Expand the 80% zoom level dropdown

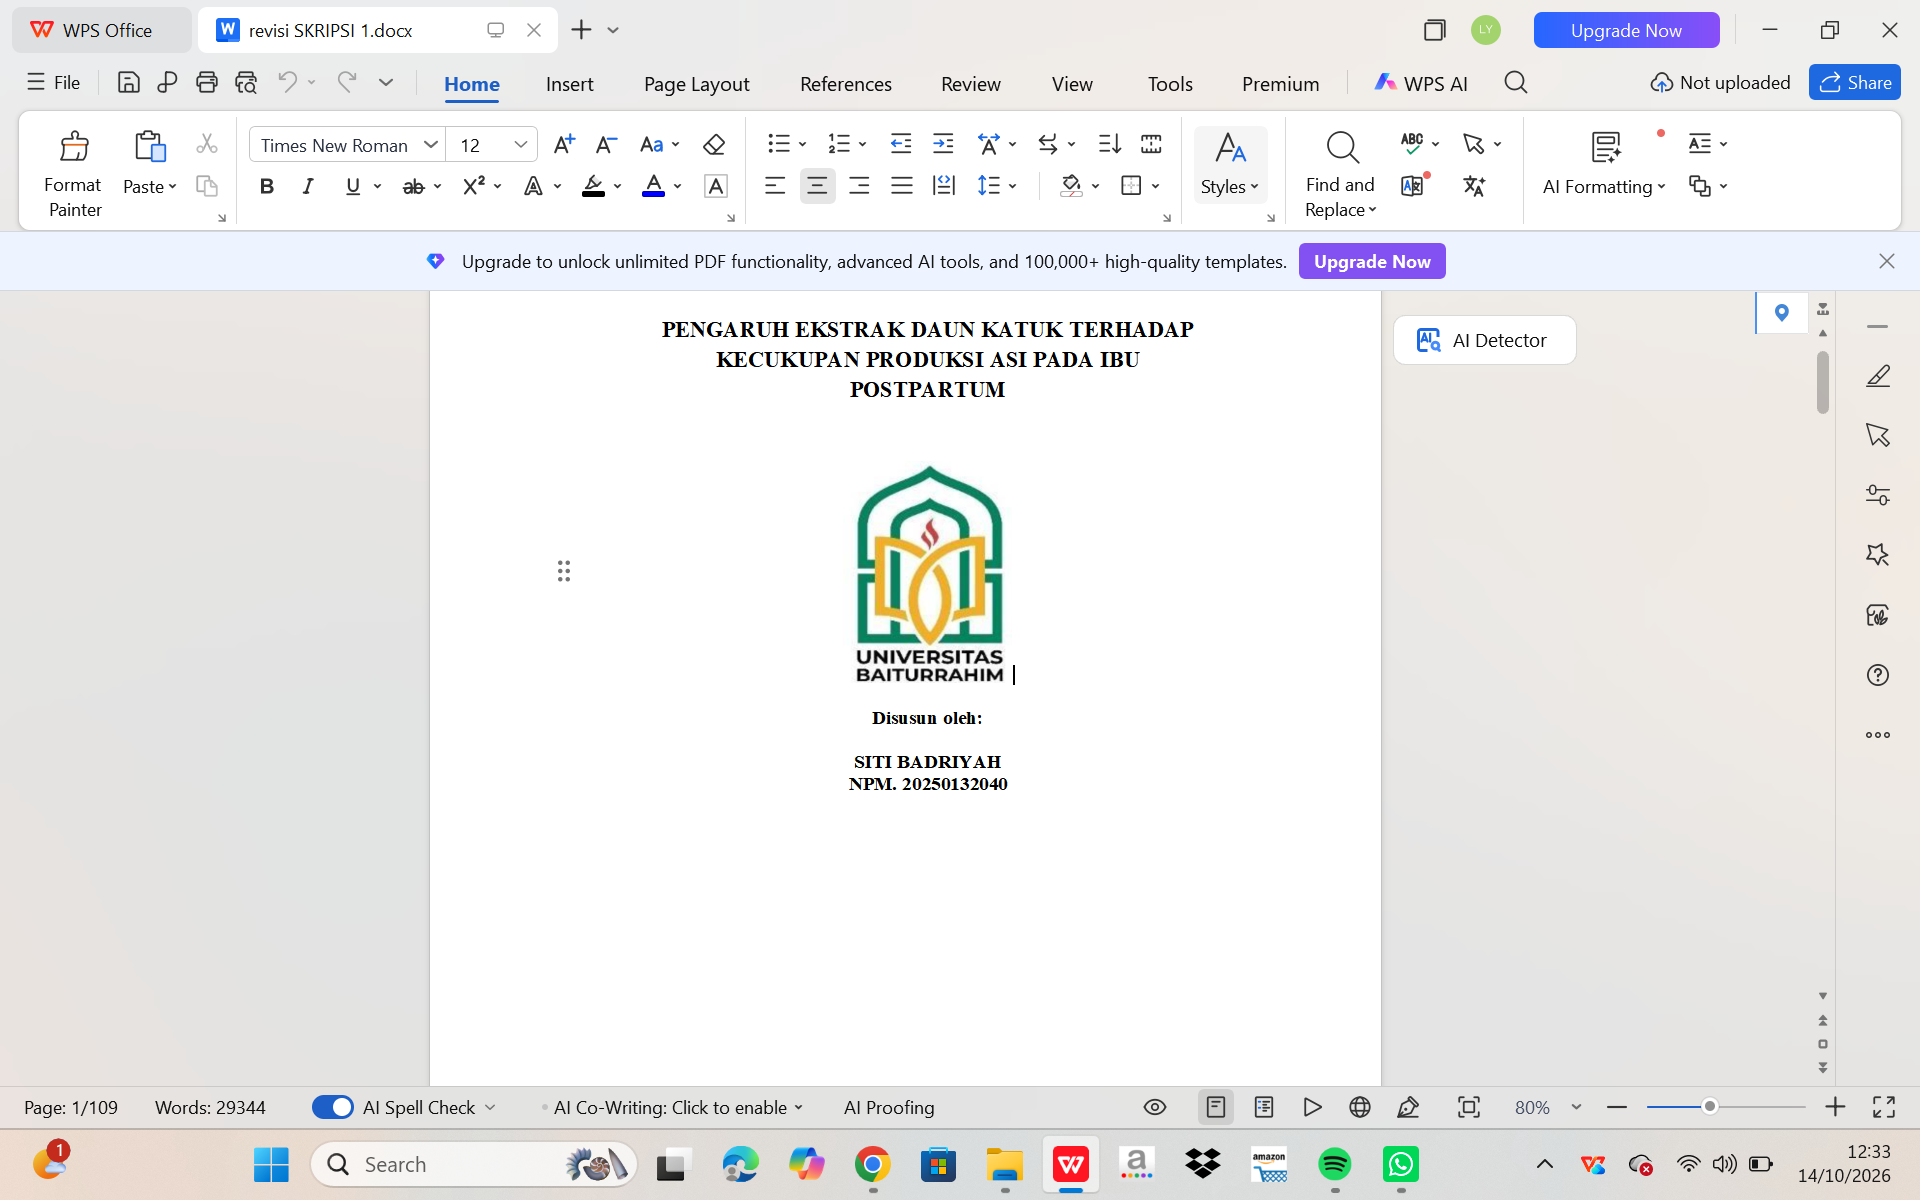pos(1577,1107)
